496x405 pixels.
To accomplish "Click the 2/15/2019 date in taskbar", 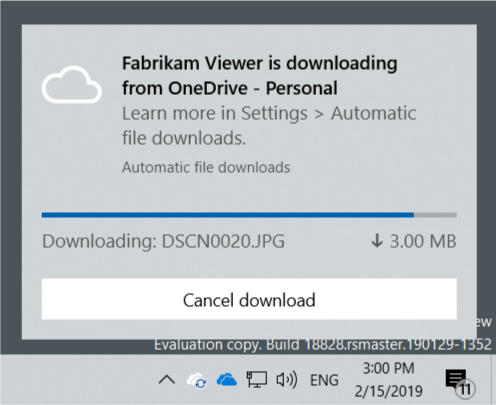I will [389, 391].
